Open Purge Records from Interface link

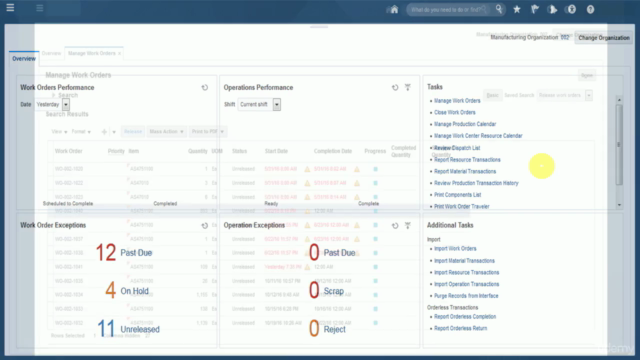466,296
